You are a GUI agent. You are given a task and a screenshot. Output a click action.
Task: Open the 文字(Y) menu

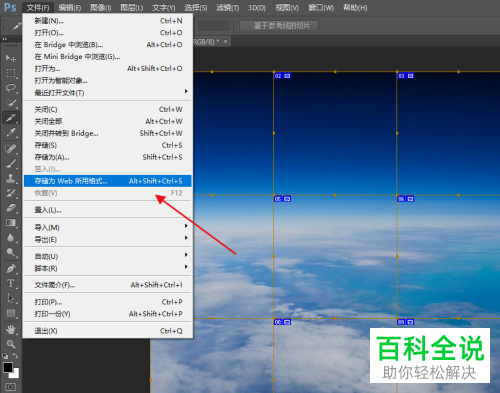pos(164,7)
